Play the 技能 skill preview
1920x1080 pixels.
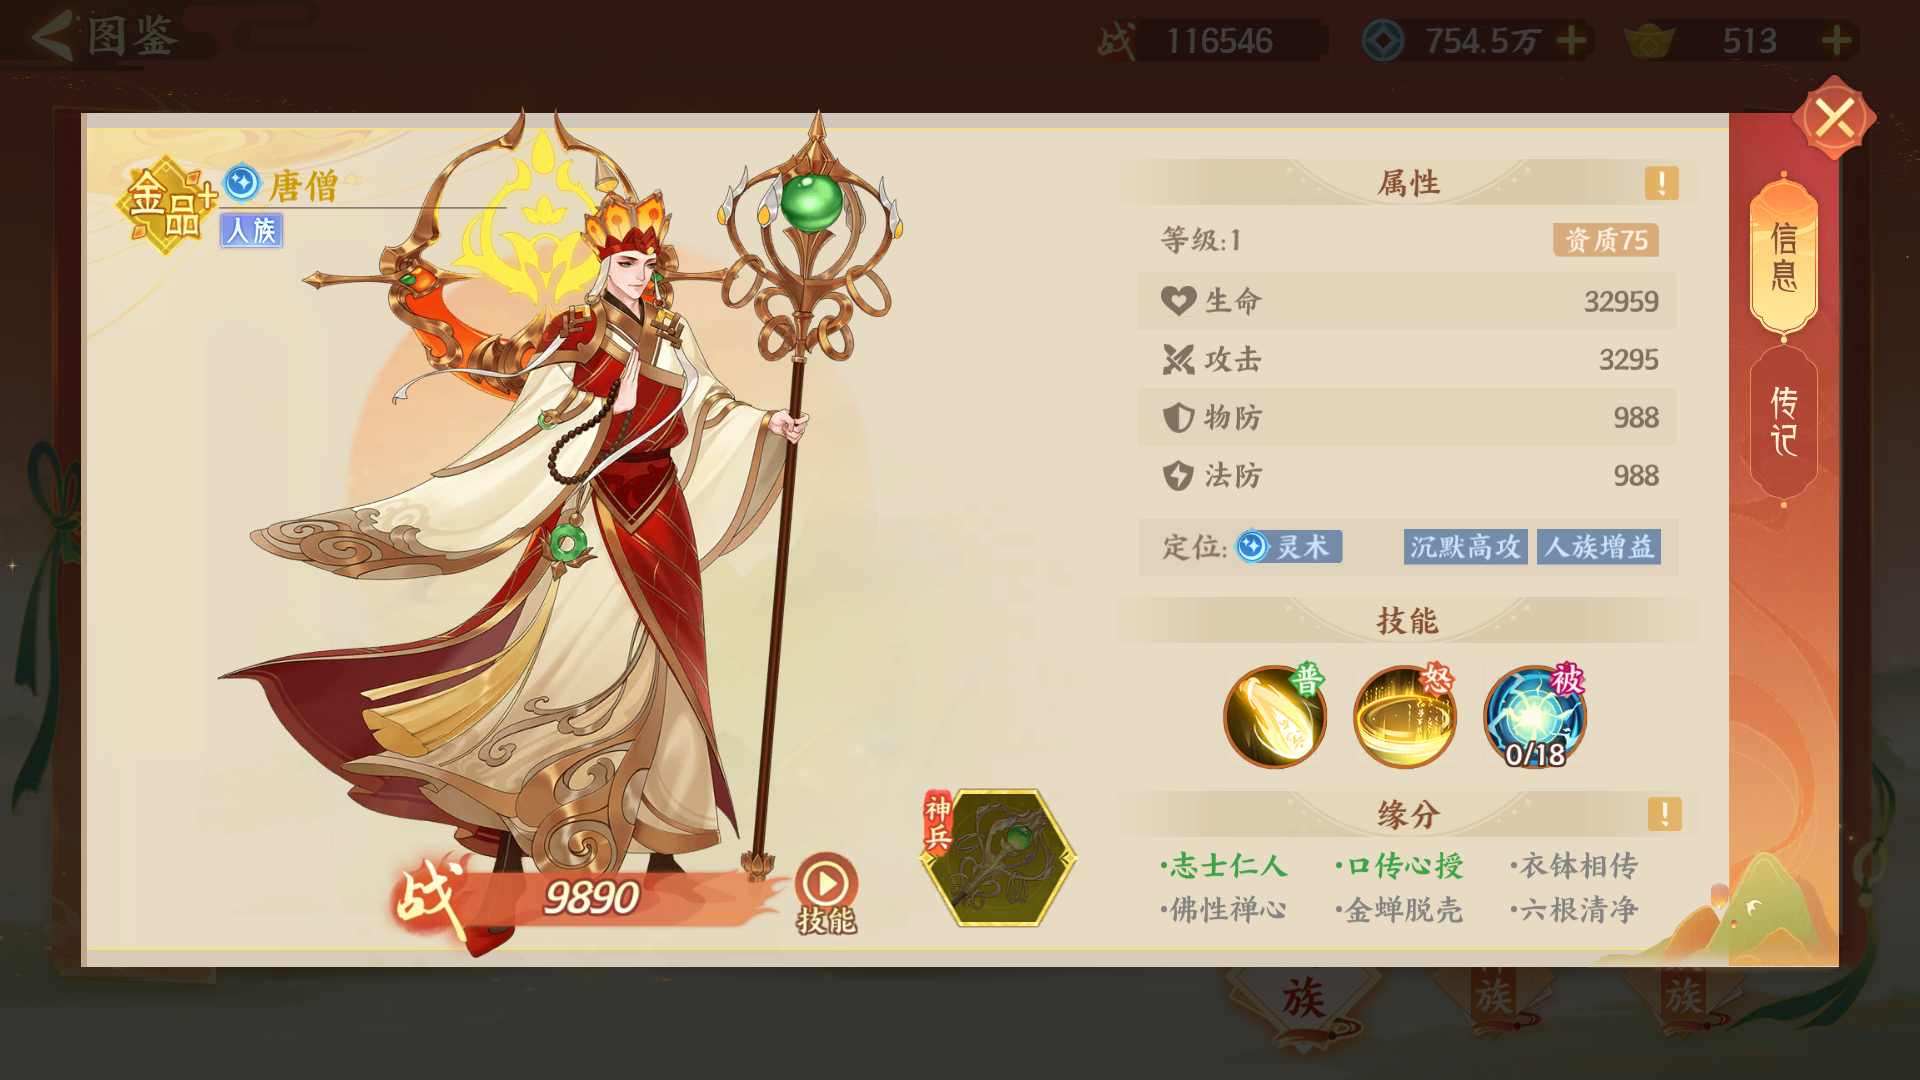(826, 894)
